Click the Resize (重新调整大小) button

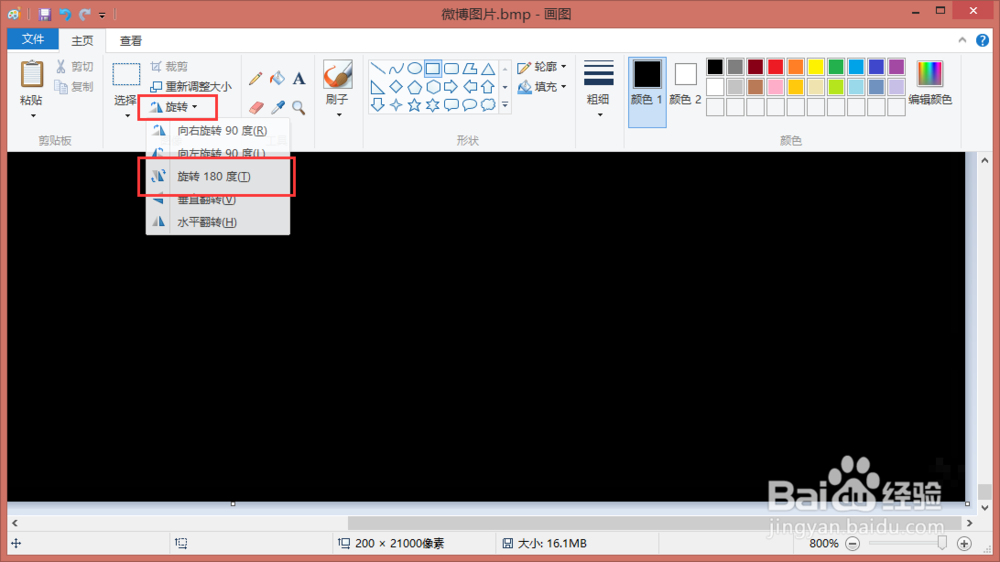tap(191, 86)
